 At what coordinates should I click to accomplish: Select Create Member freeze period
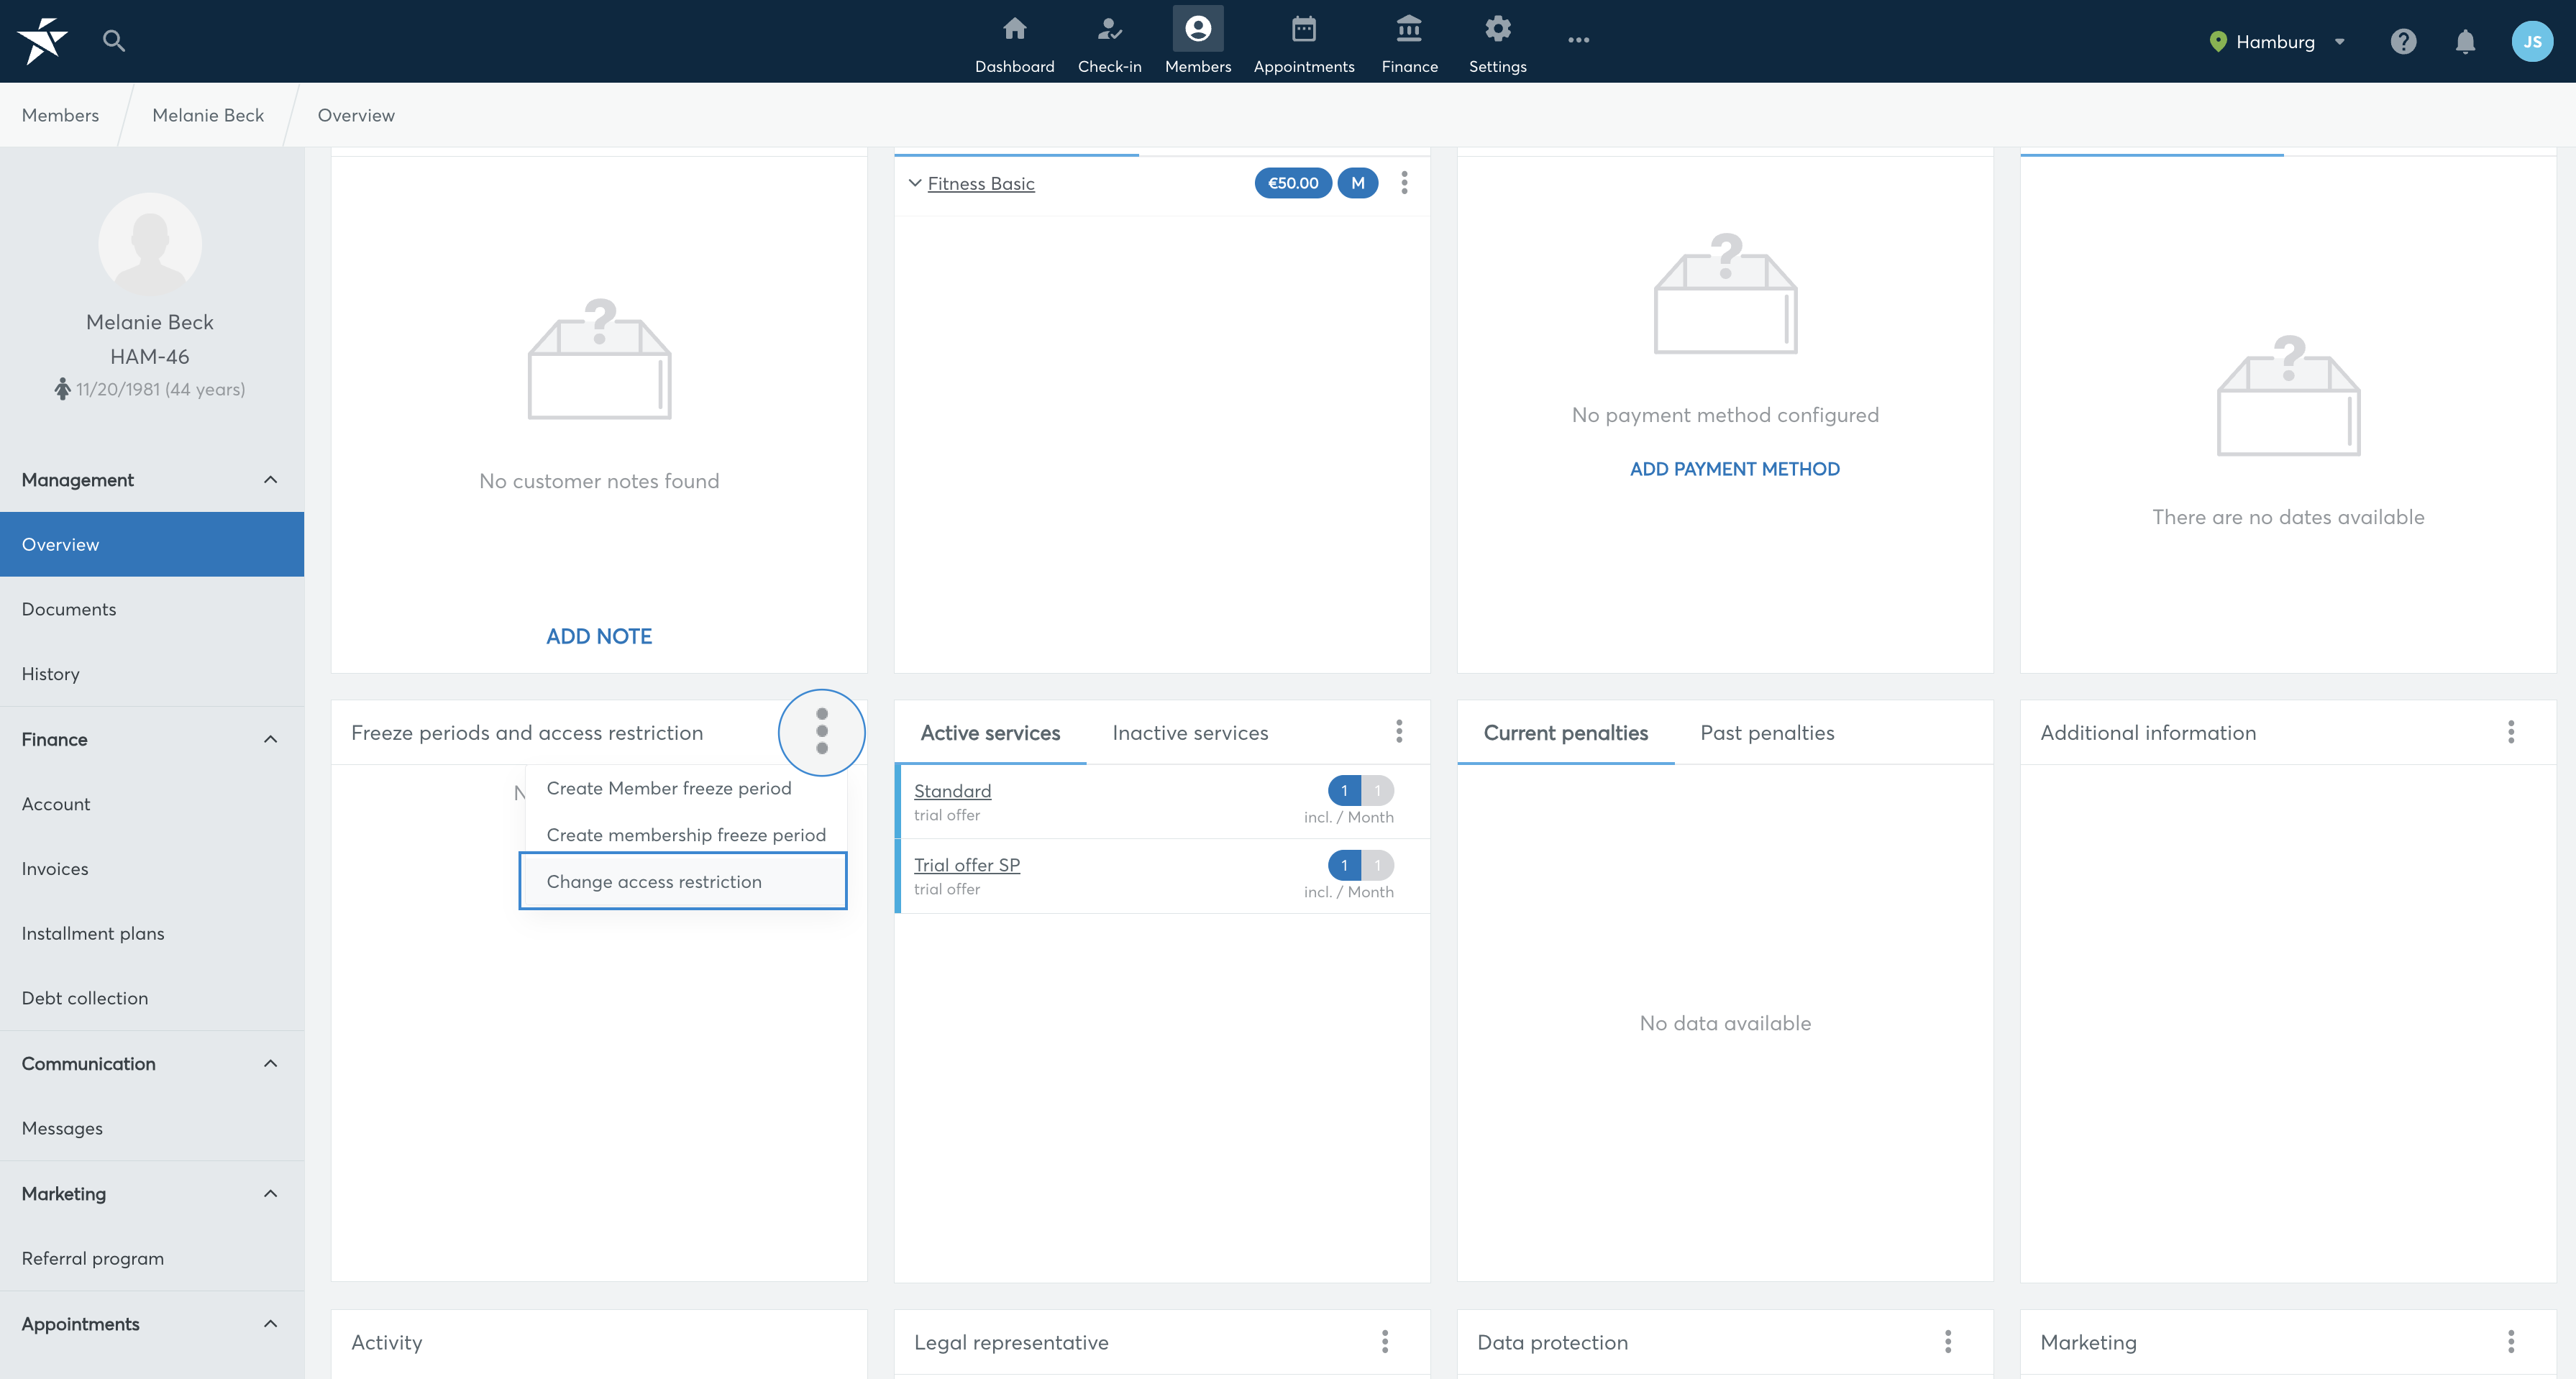[x=685, y=788]
